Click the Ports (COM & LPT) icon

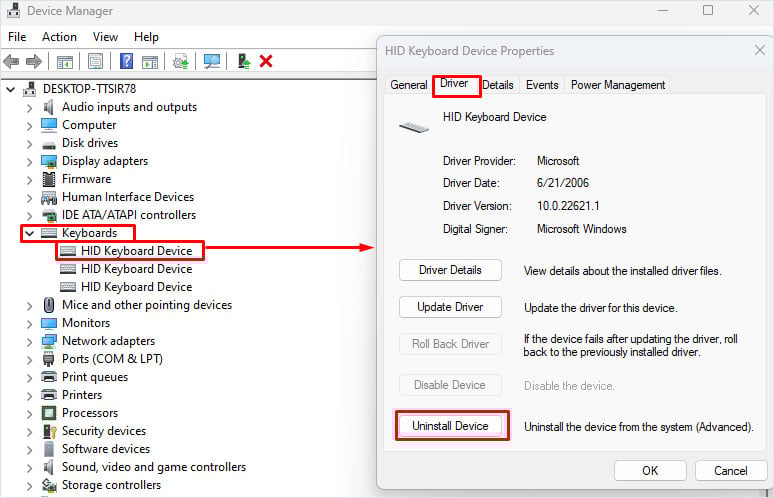pyautogui.click(x=48, y=359)
